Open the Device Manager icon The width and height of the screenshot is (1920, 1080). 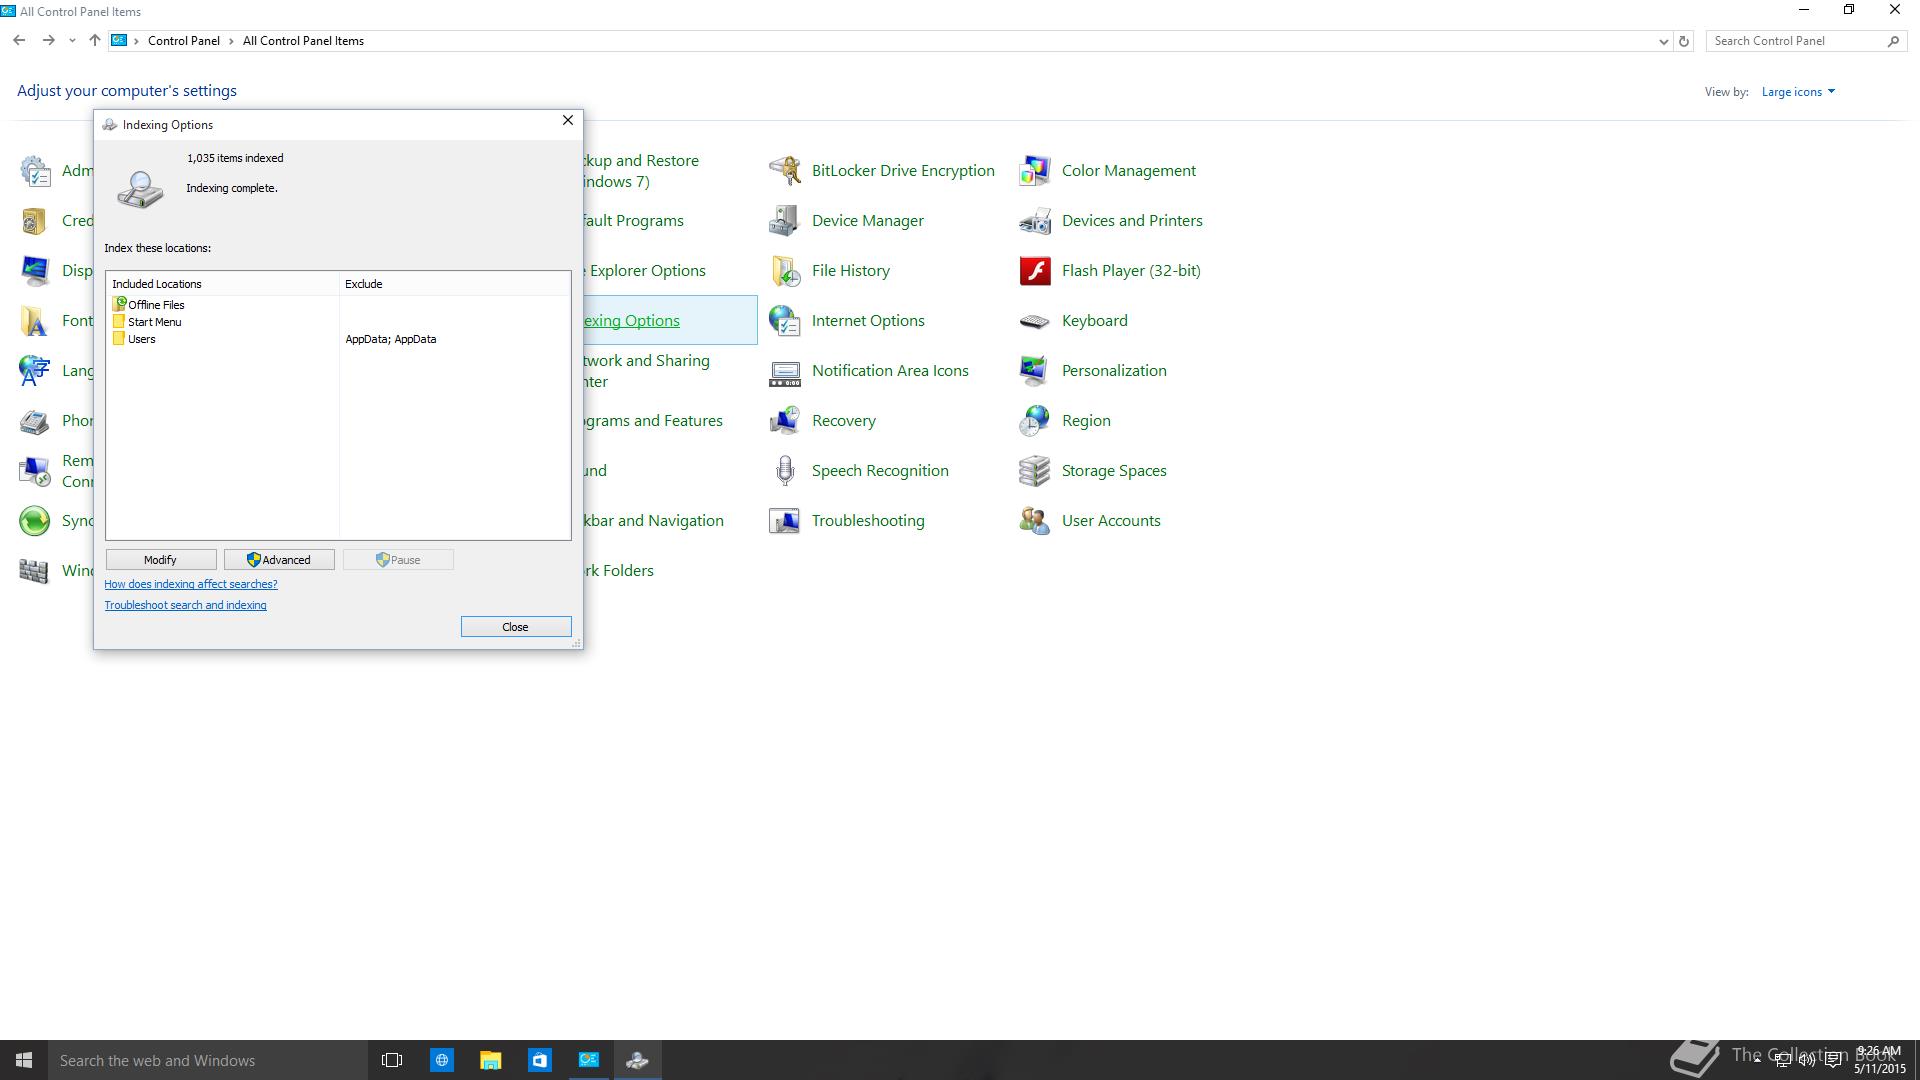click(785, 221)
